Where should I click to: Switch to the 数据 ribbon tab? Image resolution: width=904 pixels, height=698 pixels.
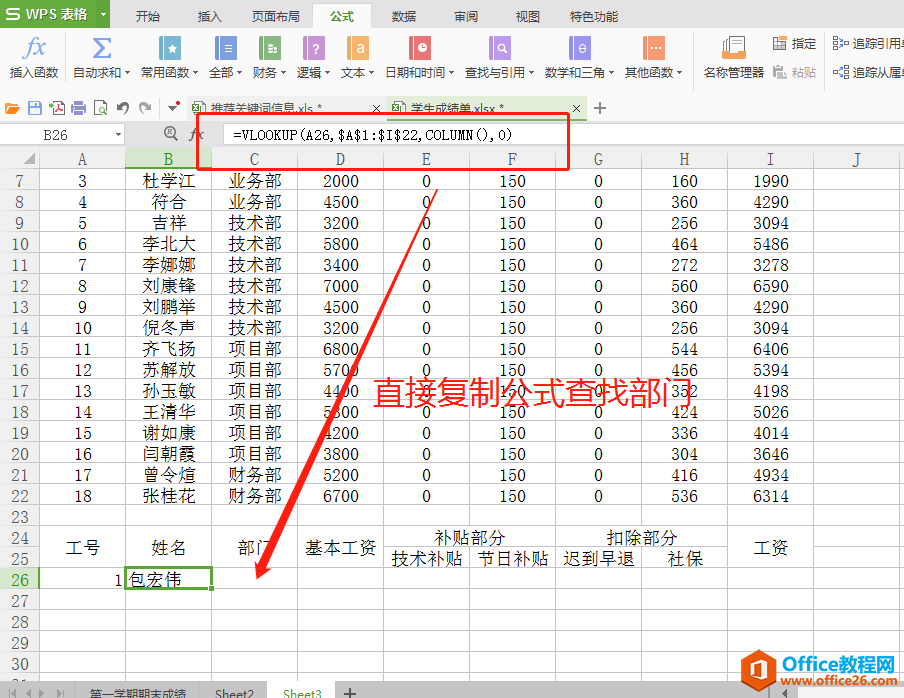tap(404, 16)
